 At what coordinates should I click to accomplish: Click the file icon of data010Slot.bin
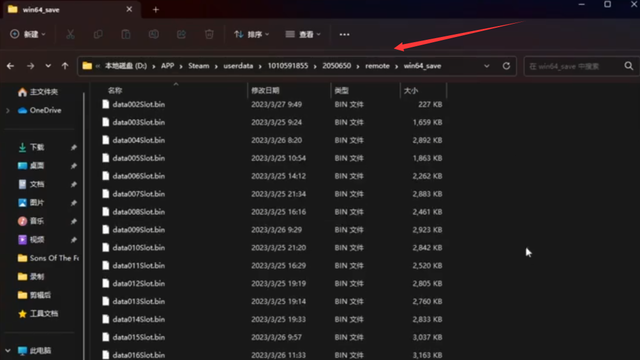(x=106, y=247)
